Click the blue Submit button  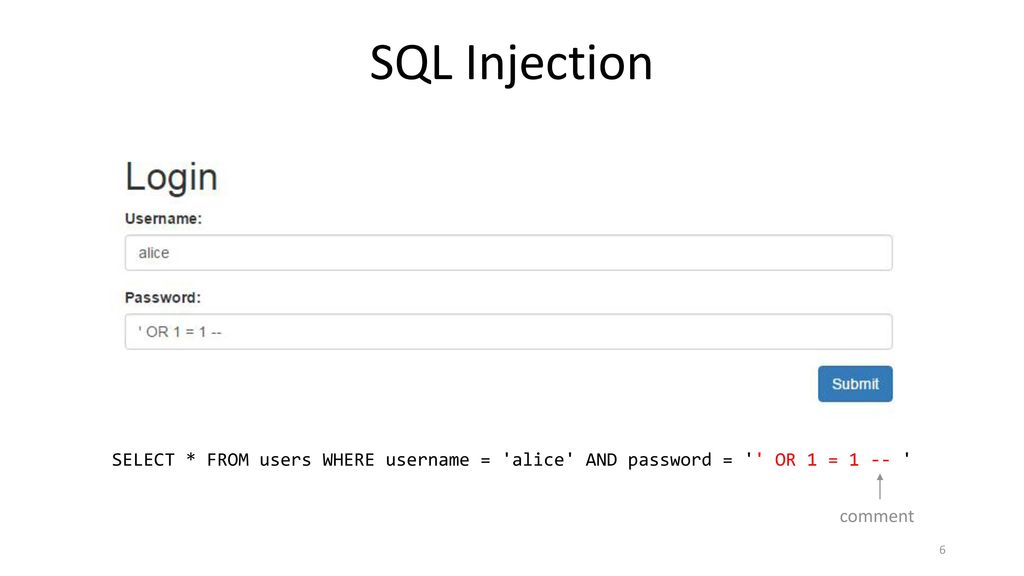[x=855, y=384]
